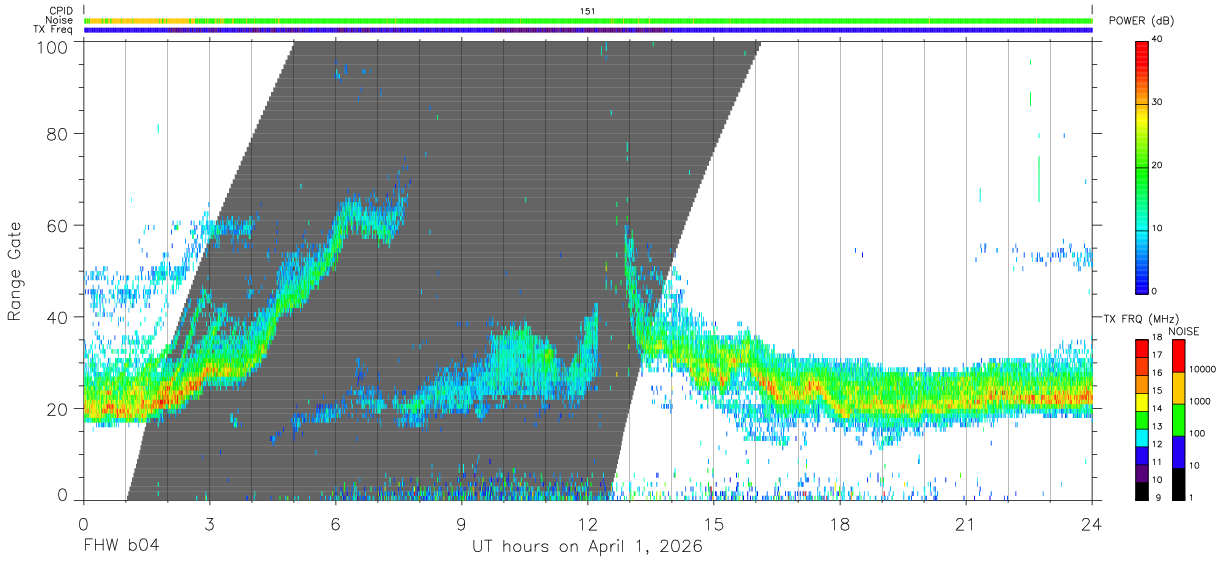Click the FHW b04 radar beam label
The height and width of the screenshot is (567, 1228).
point(121,547)
